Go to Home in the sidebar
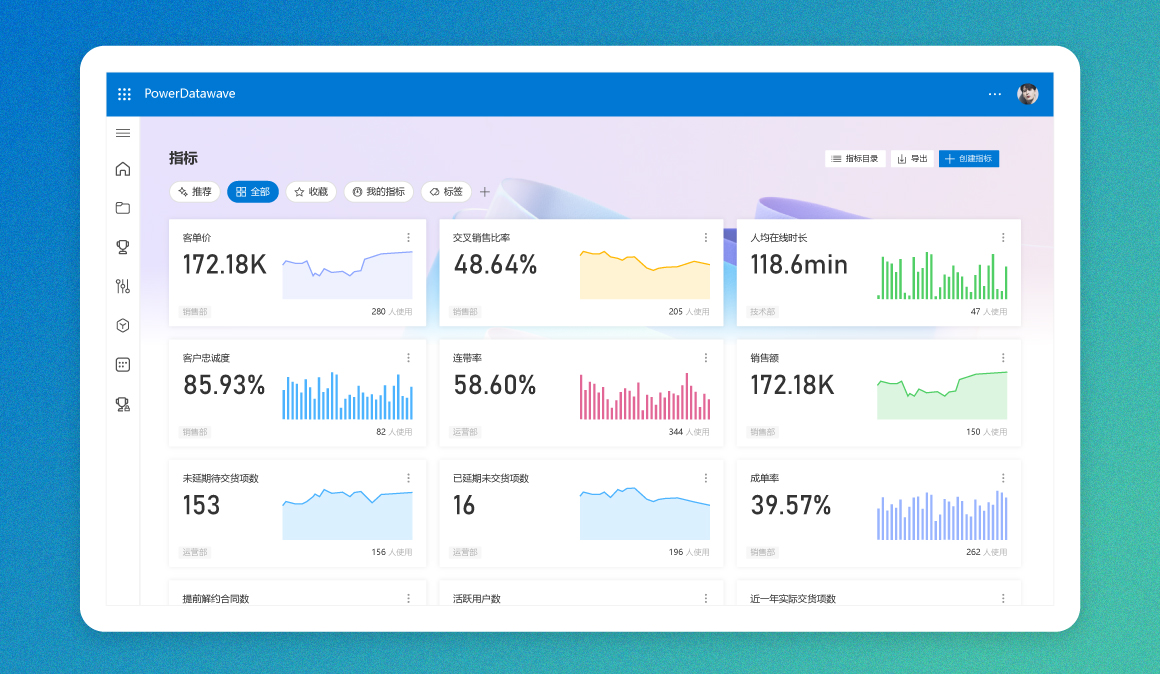This screenshot has height=674, width=1160. pyautogui.click(x=123, y=169)
